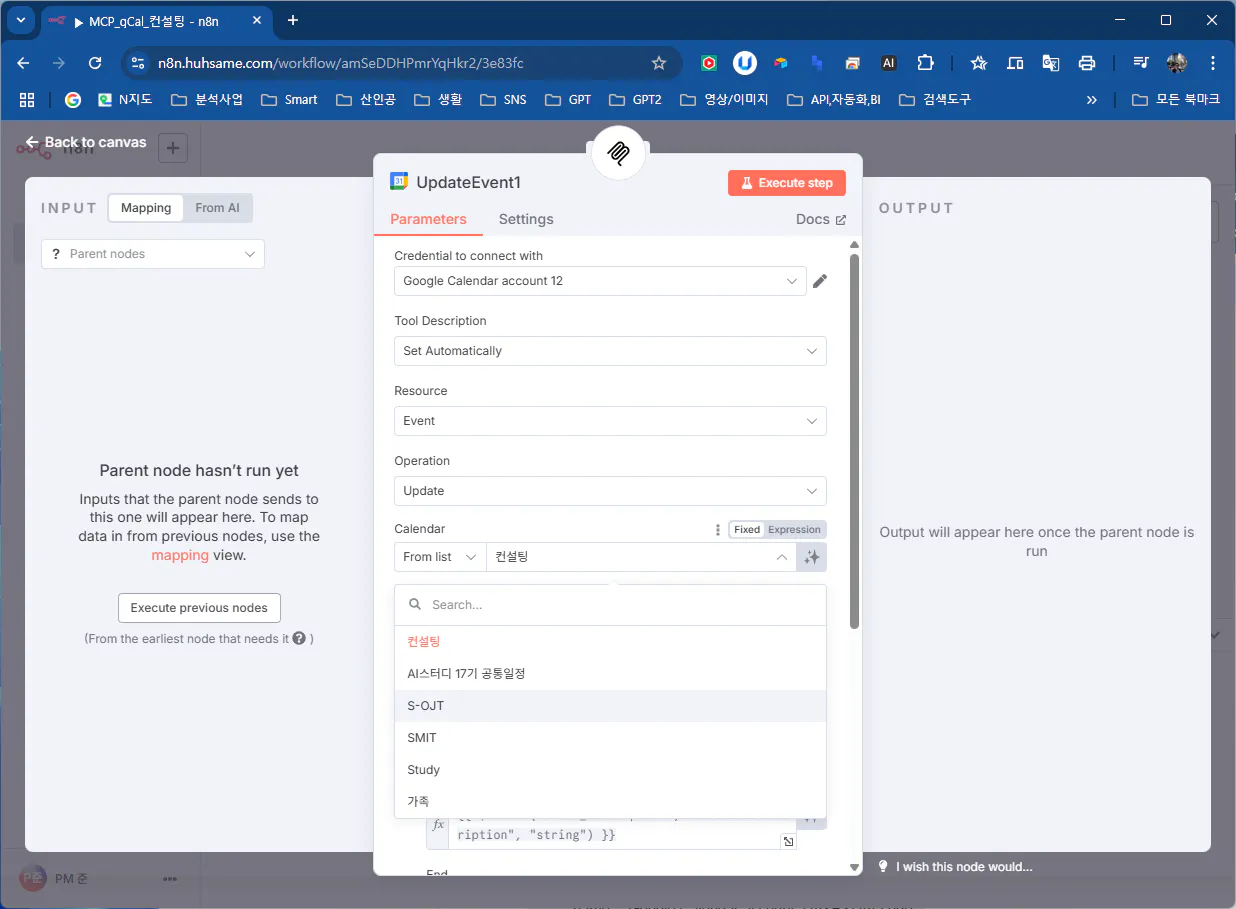The image size is (1236, 909).
Task: Open the Google bookmark icon
Action: pos(72,100)
